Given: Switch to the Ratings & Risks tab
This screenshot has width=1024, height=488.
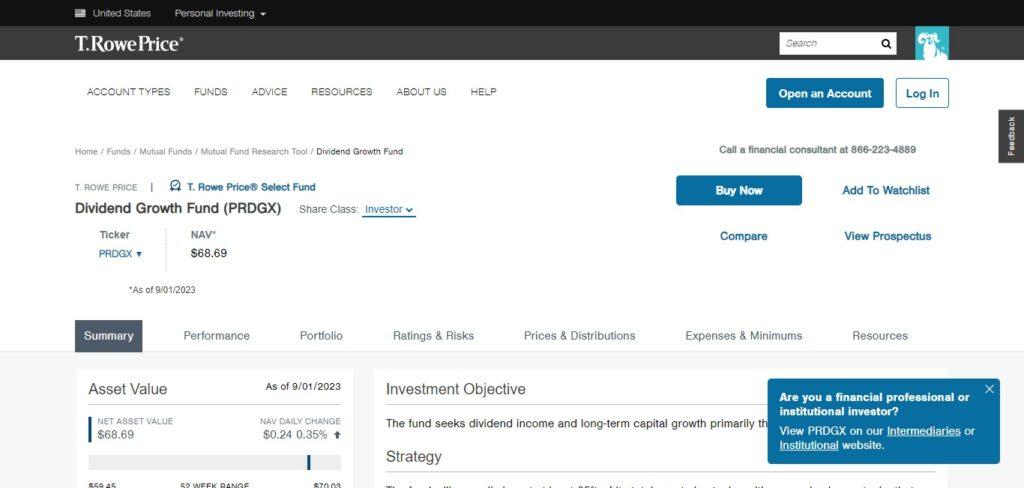Looking at the screenshot, I should click(x=433, y=336).
